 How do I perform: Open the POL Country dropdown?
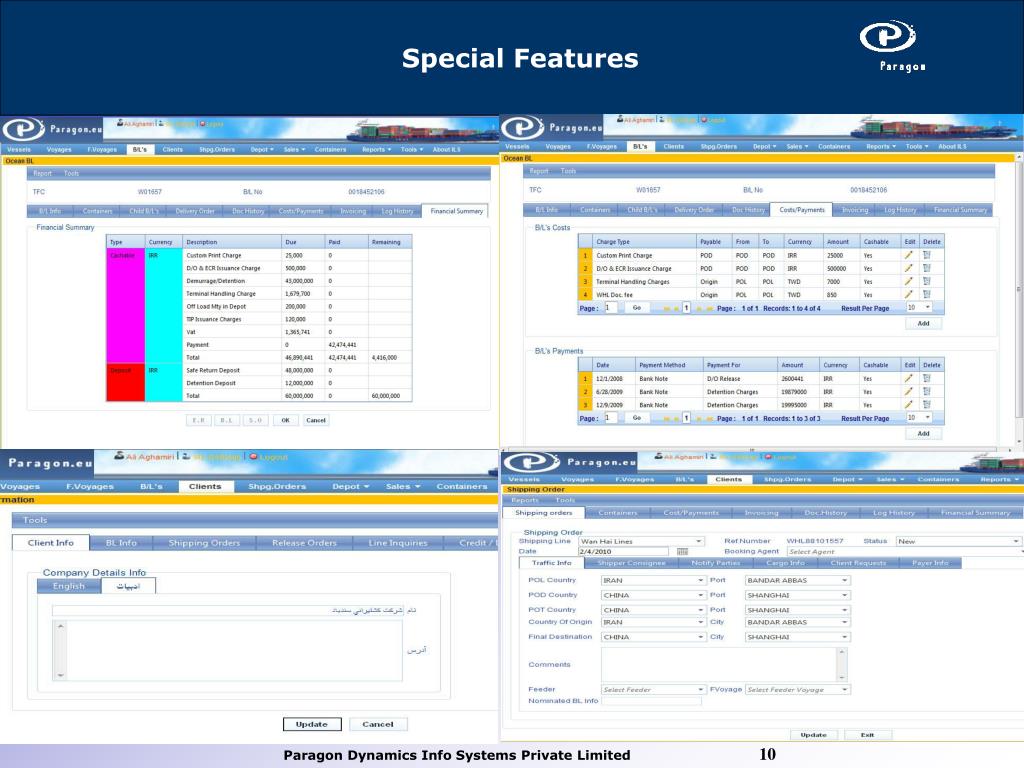coord(652,580)
